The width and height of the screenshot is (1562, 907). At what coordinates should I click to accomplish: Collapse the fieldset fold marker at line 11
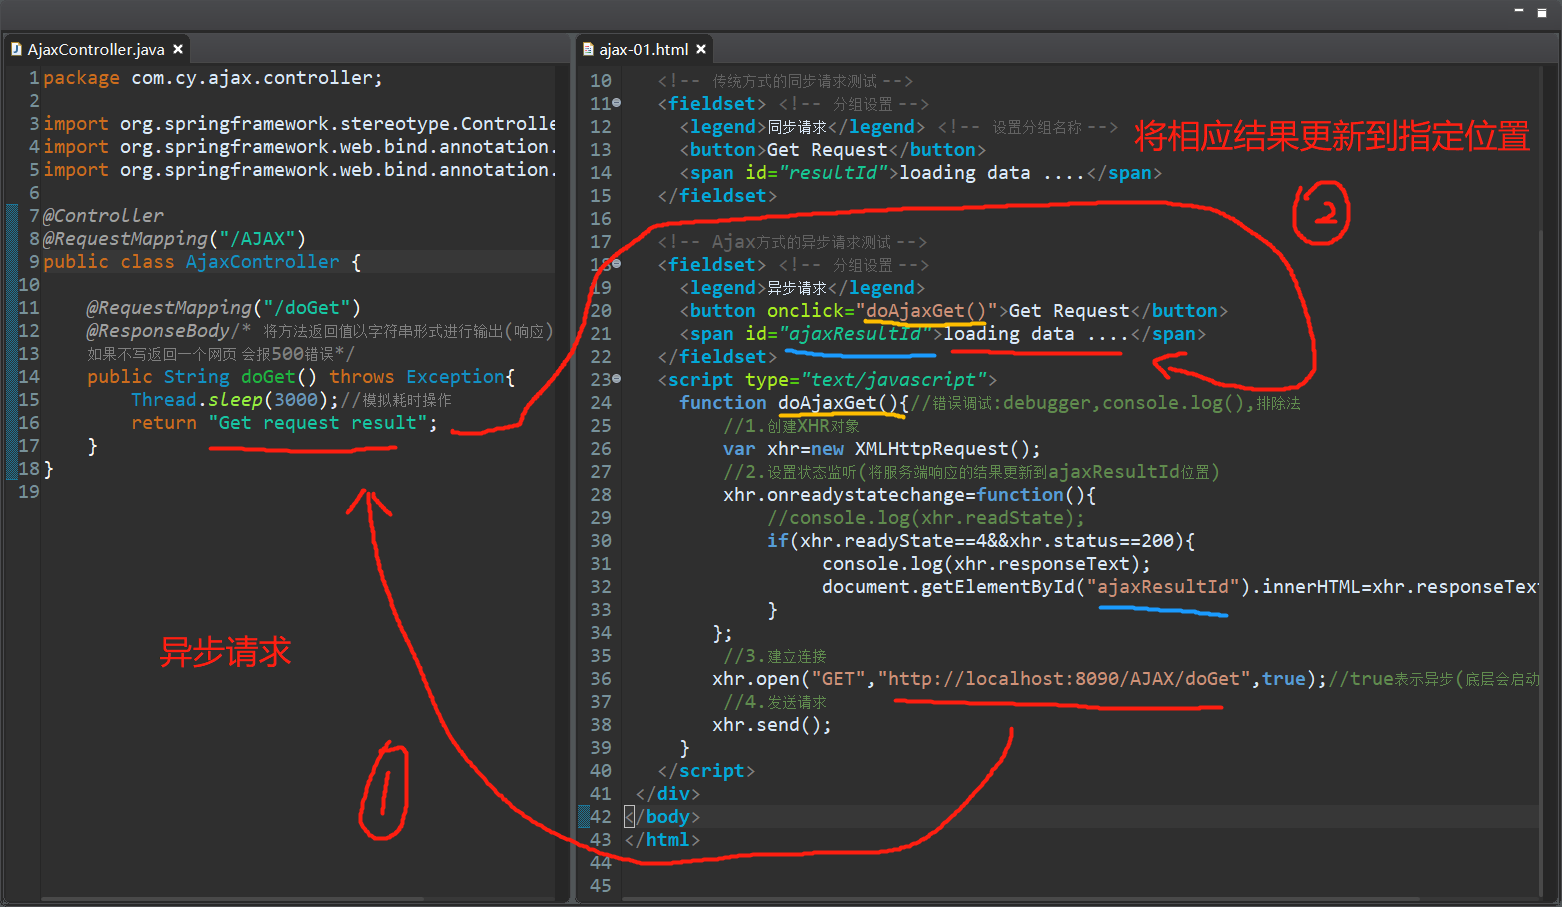[x=617, y=103]
